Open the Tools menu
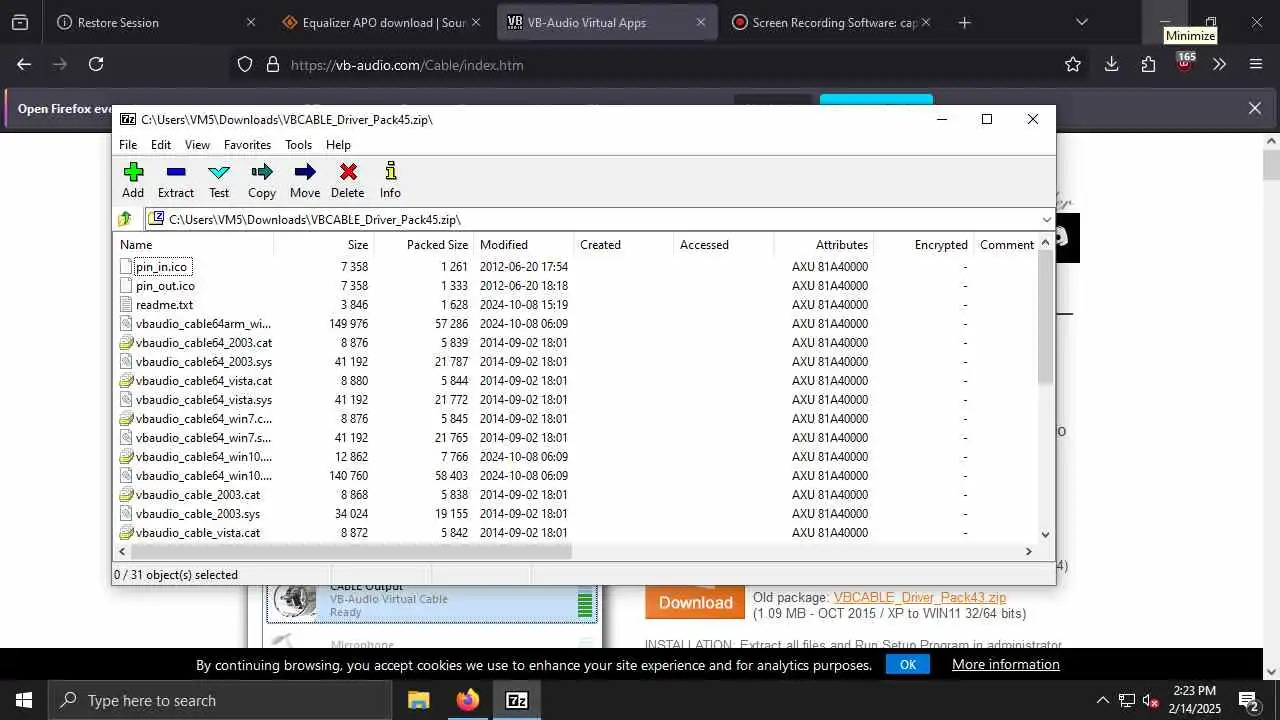The image size is (1280, 720). point(299,144)
